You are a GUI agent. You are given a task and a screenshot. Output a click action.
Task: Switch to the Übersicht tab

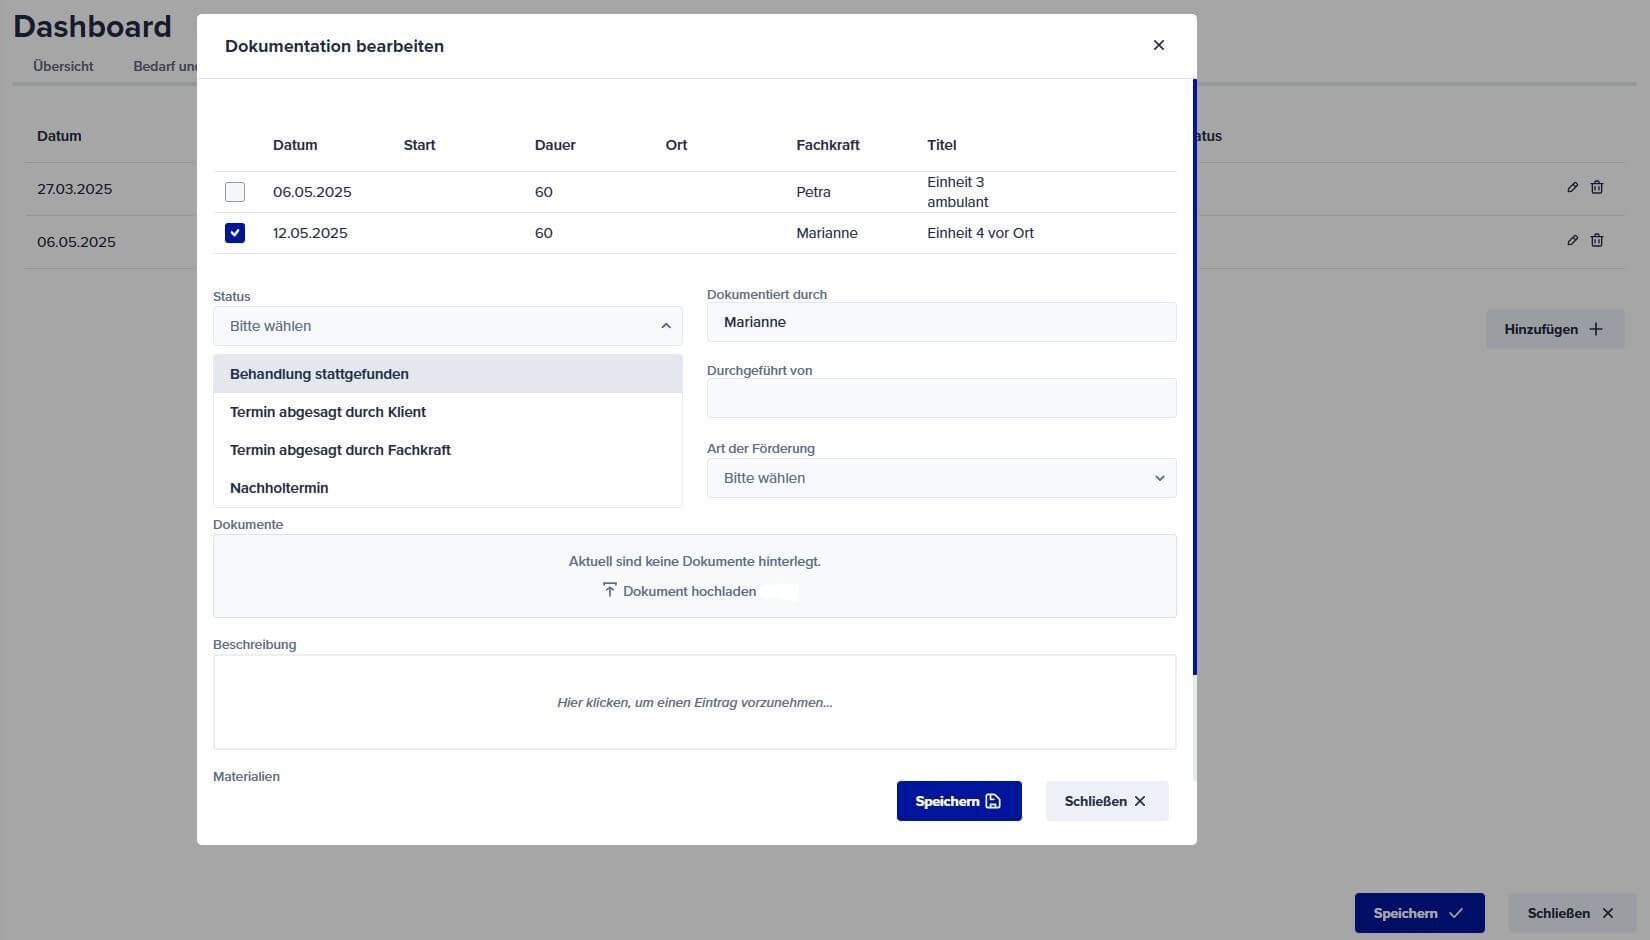pos(62,66)
